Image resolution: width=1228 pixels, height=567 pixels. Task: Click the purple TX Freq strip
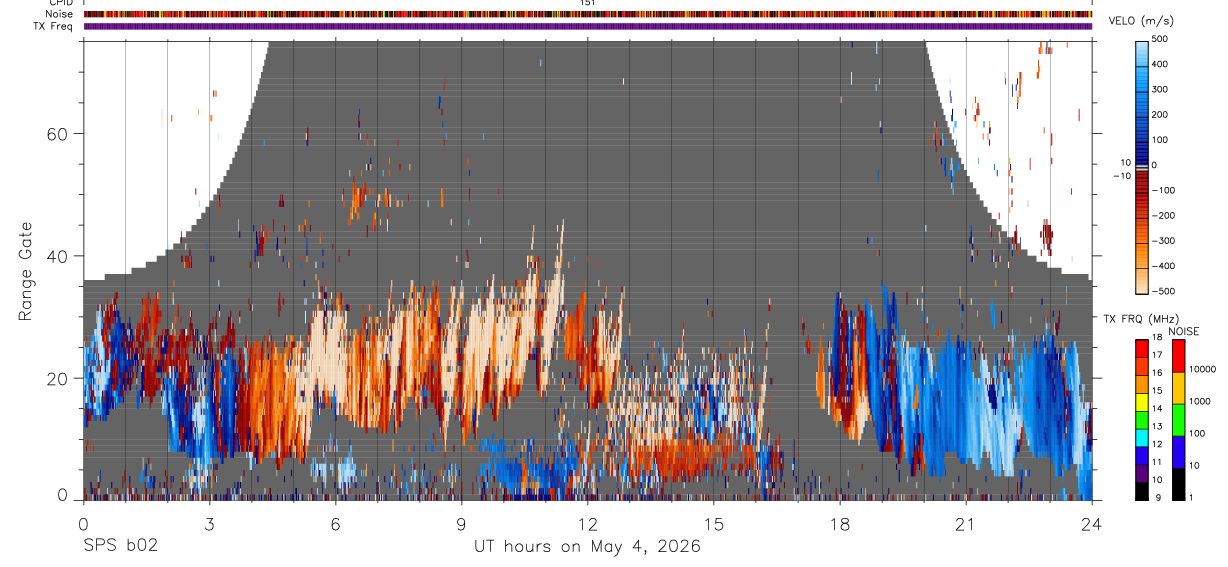(x=588, y=26)
